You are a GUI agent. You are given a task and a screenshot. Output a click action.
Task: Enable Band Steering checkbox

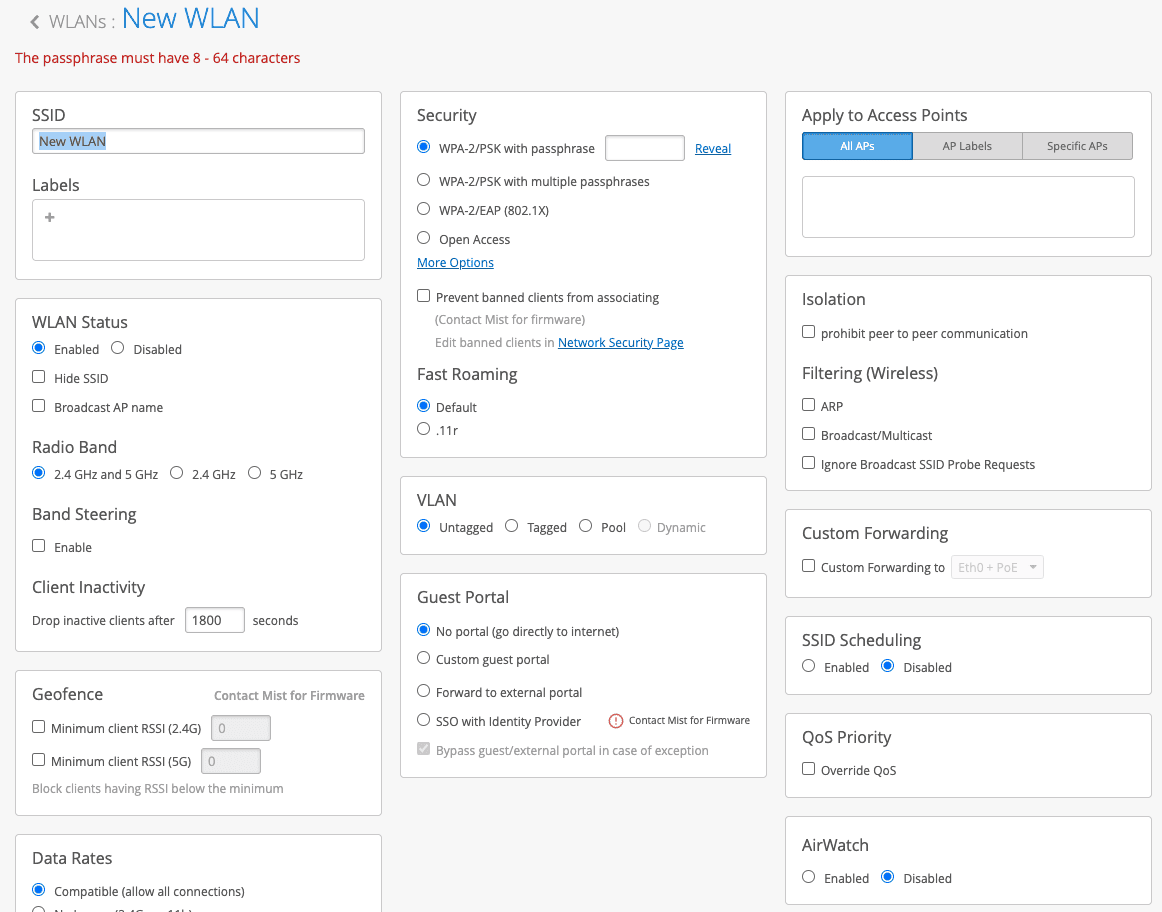pyautogui.click(x=39, y=546)
